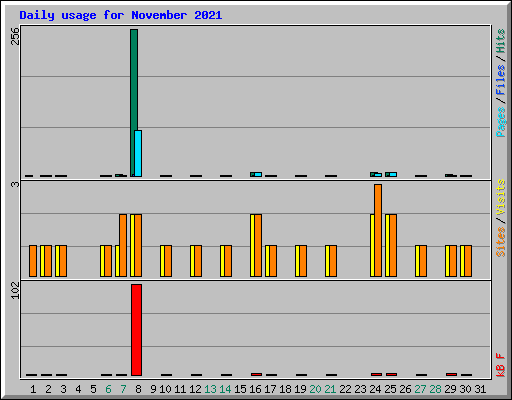
Task: Click green day label 27 on the x-axis
Action: pos(420,389)
